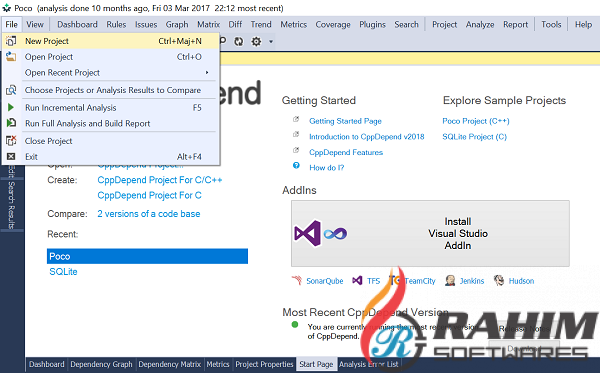Screen dimensions: 600x373
Task: Click the SonarQube logo icon
Action: point(297,281)
